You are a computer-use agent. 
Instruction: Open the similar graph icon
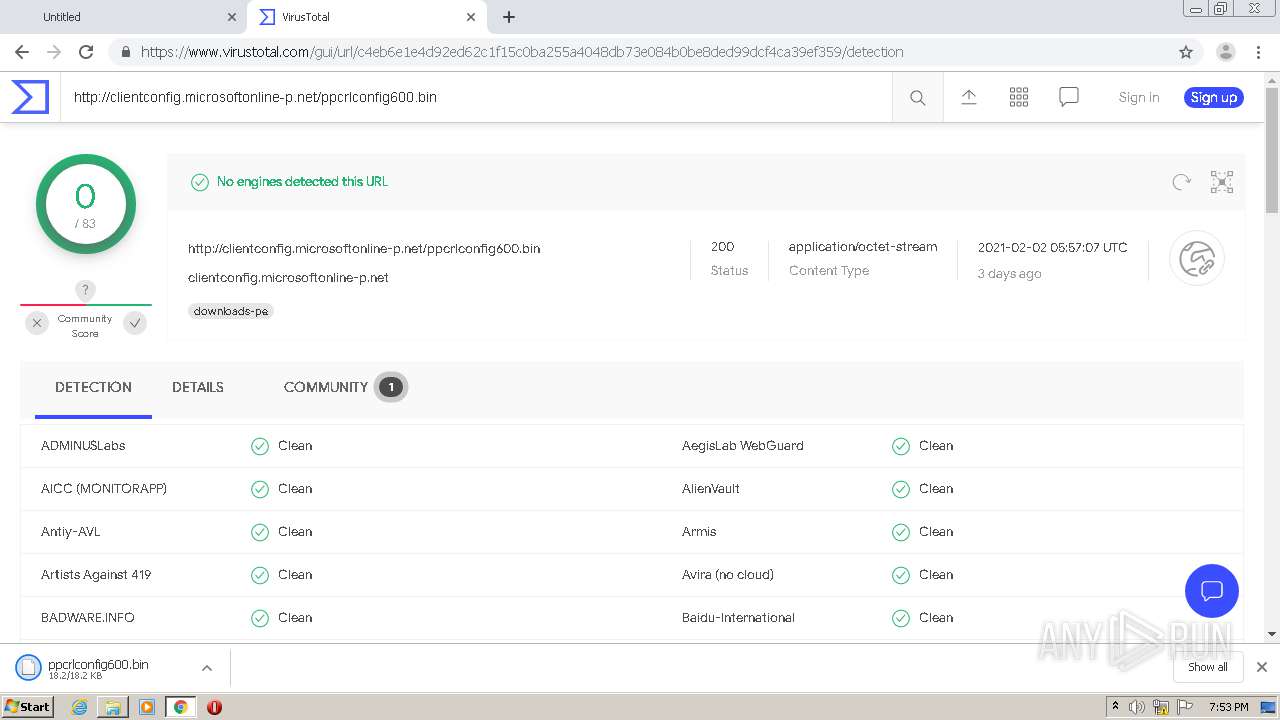tap(1222, 182)
